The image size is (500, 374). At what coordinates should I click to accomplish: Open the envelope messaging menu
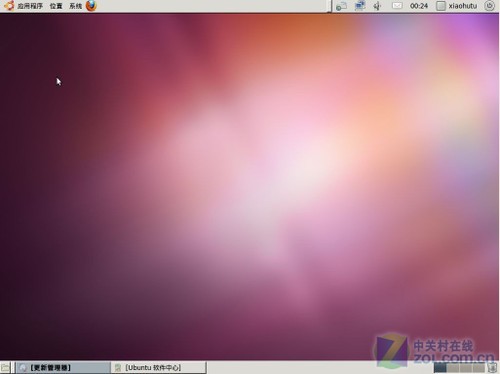pyautogui.click(x=397, y=6)
